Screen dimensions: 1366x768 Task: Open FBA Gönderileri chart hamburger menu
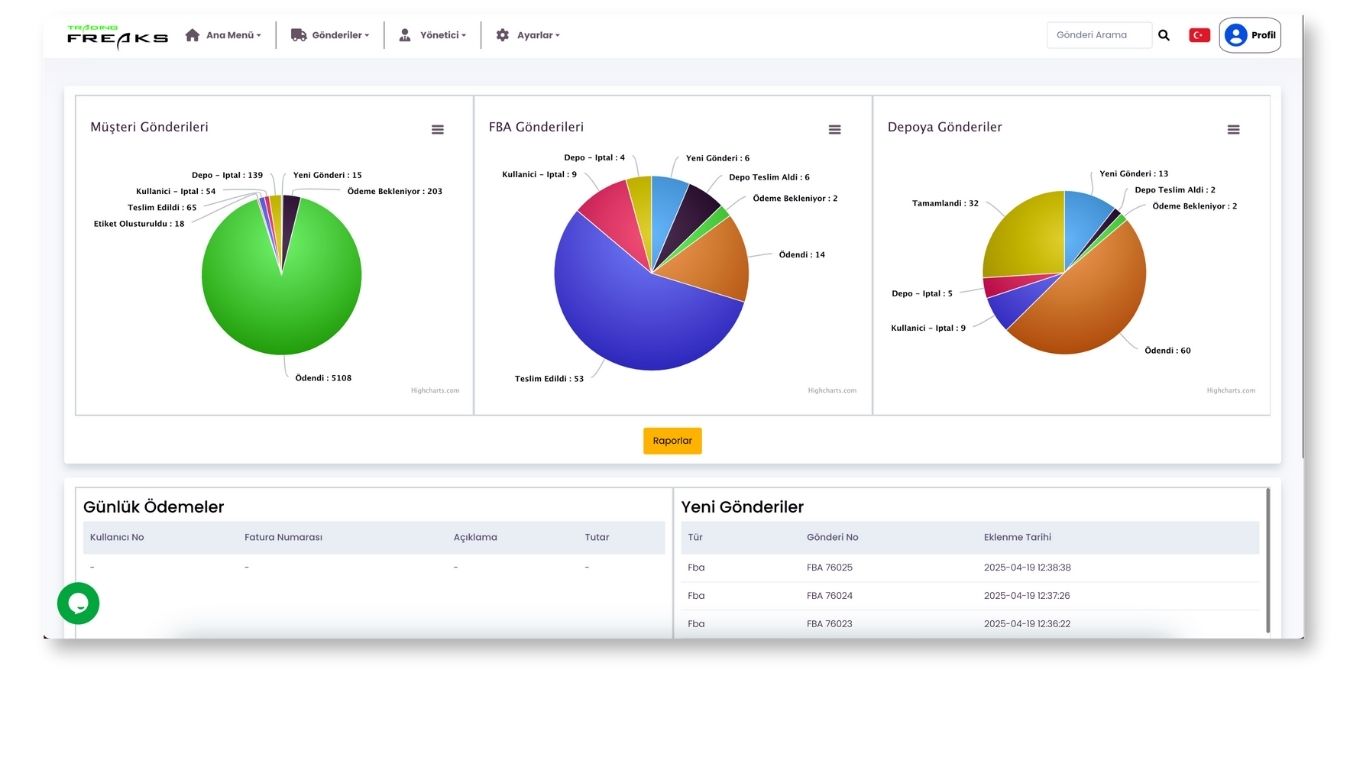click(x=835, y=129)
